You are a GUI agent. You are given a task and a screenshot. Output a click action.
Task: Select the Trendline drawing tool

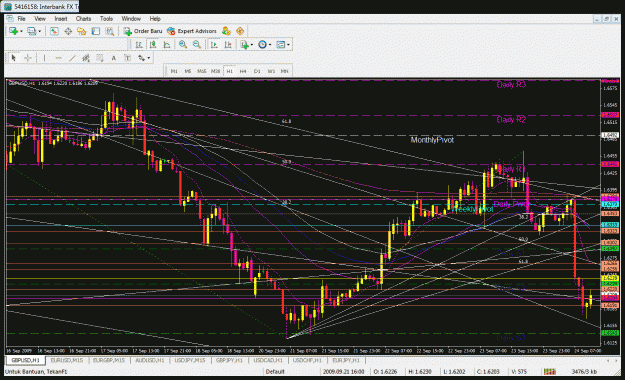72,58
